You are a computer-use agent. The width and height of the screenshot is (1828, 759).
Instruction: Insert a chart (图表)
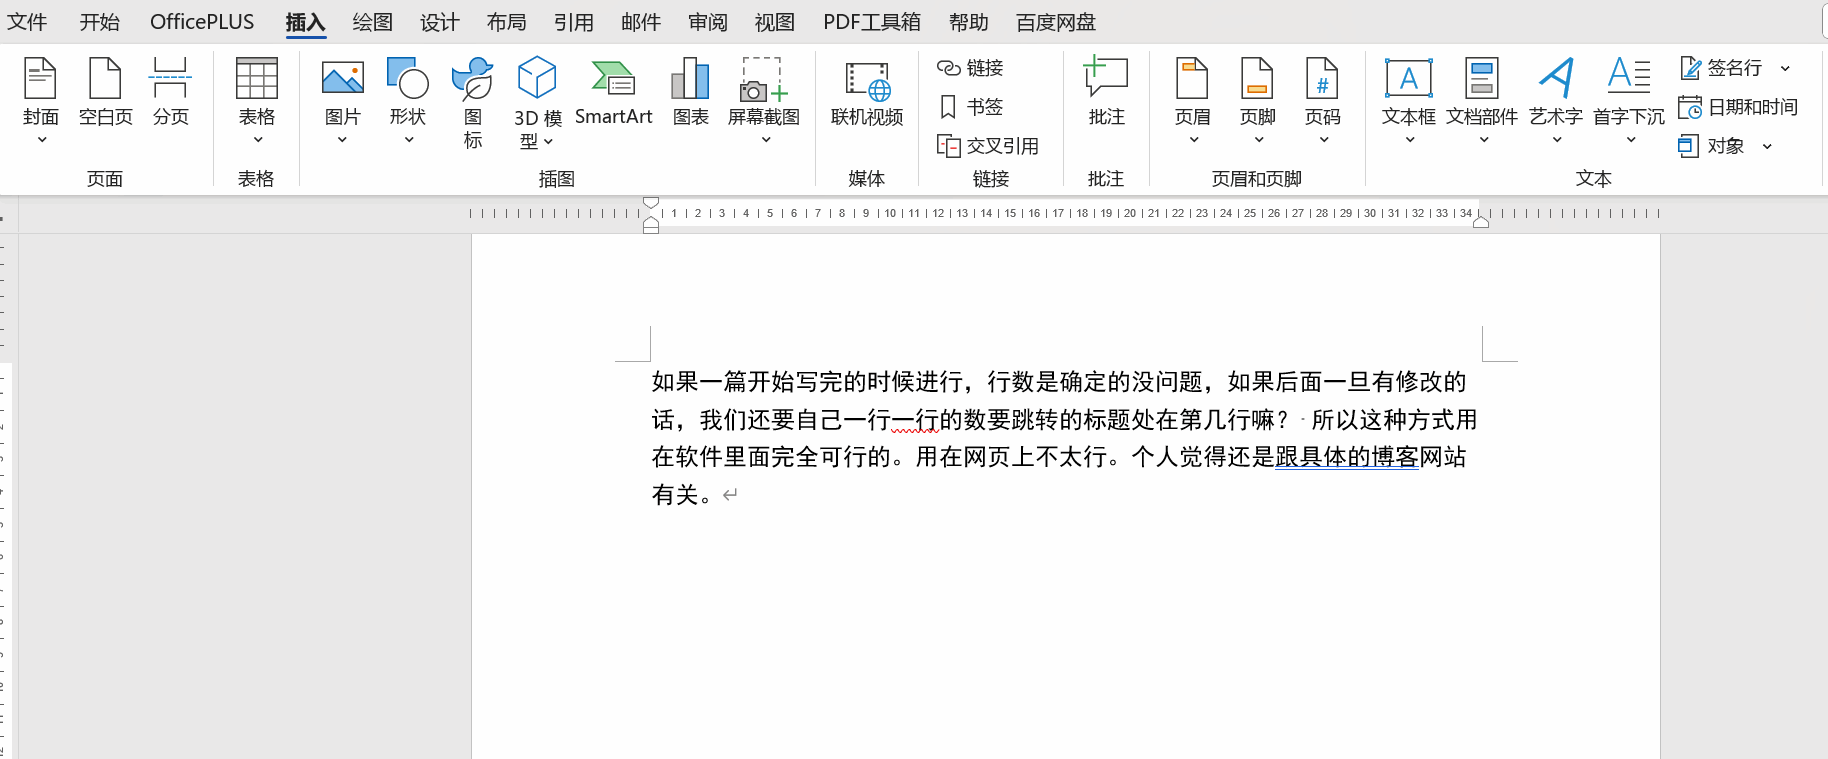(x=690, y=92)
